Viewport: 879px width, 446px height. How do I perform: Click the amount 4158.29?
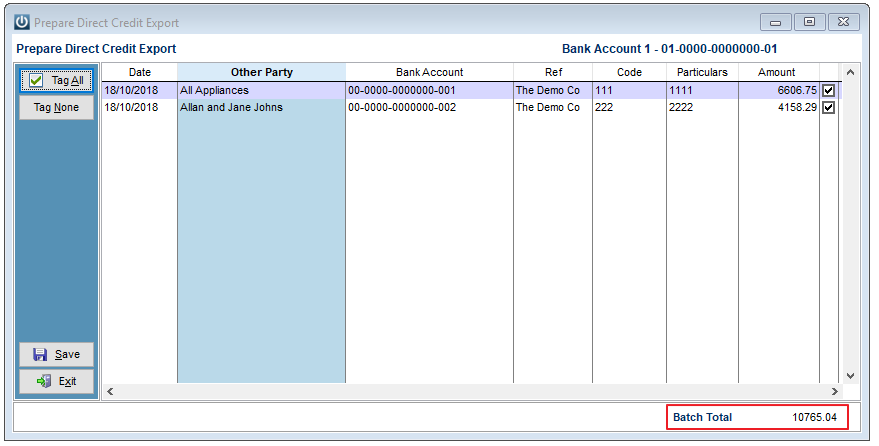[x=779, y=107]
